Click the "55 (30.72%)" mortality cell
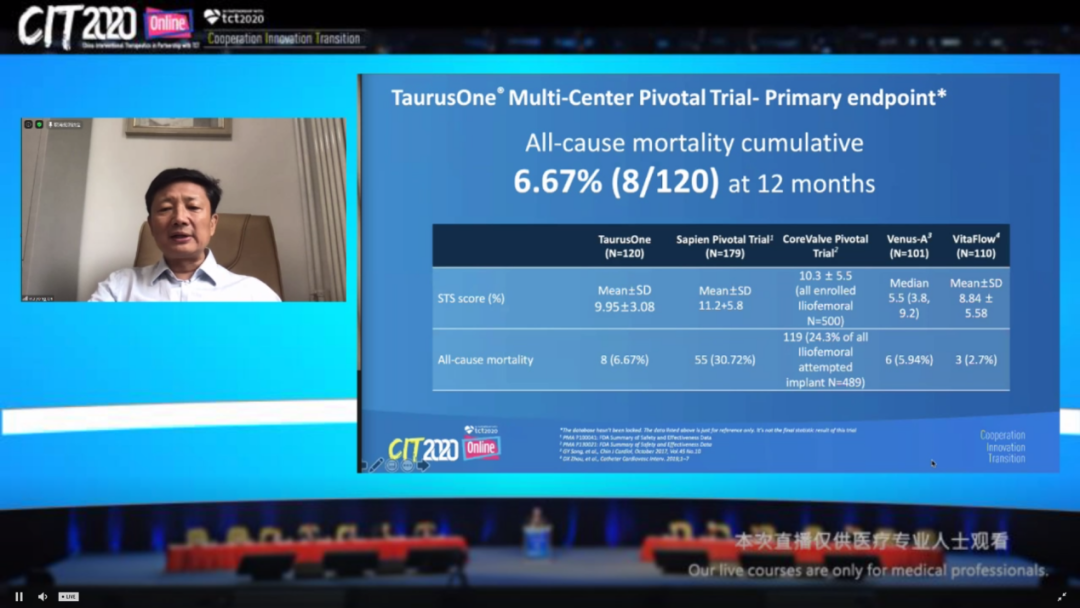 tap(725, 359)
